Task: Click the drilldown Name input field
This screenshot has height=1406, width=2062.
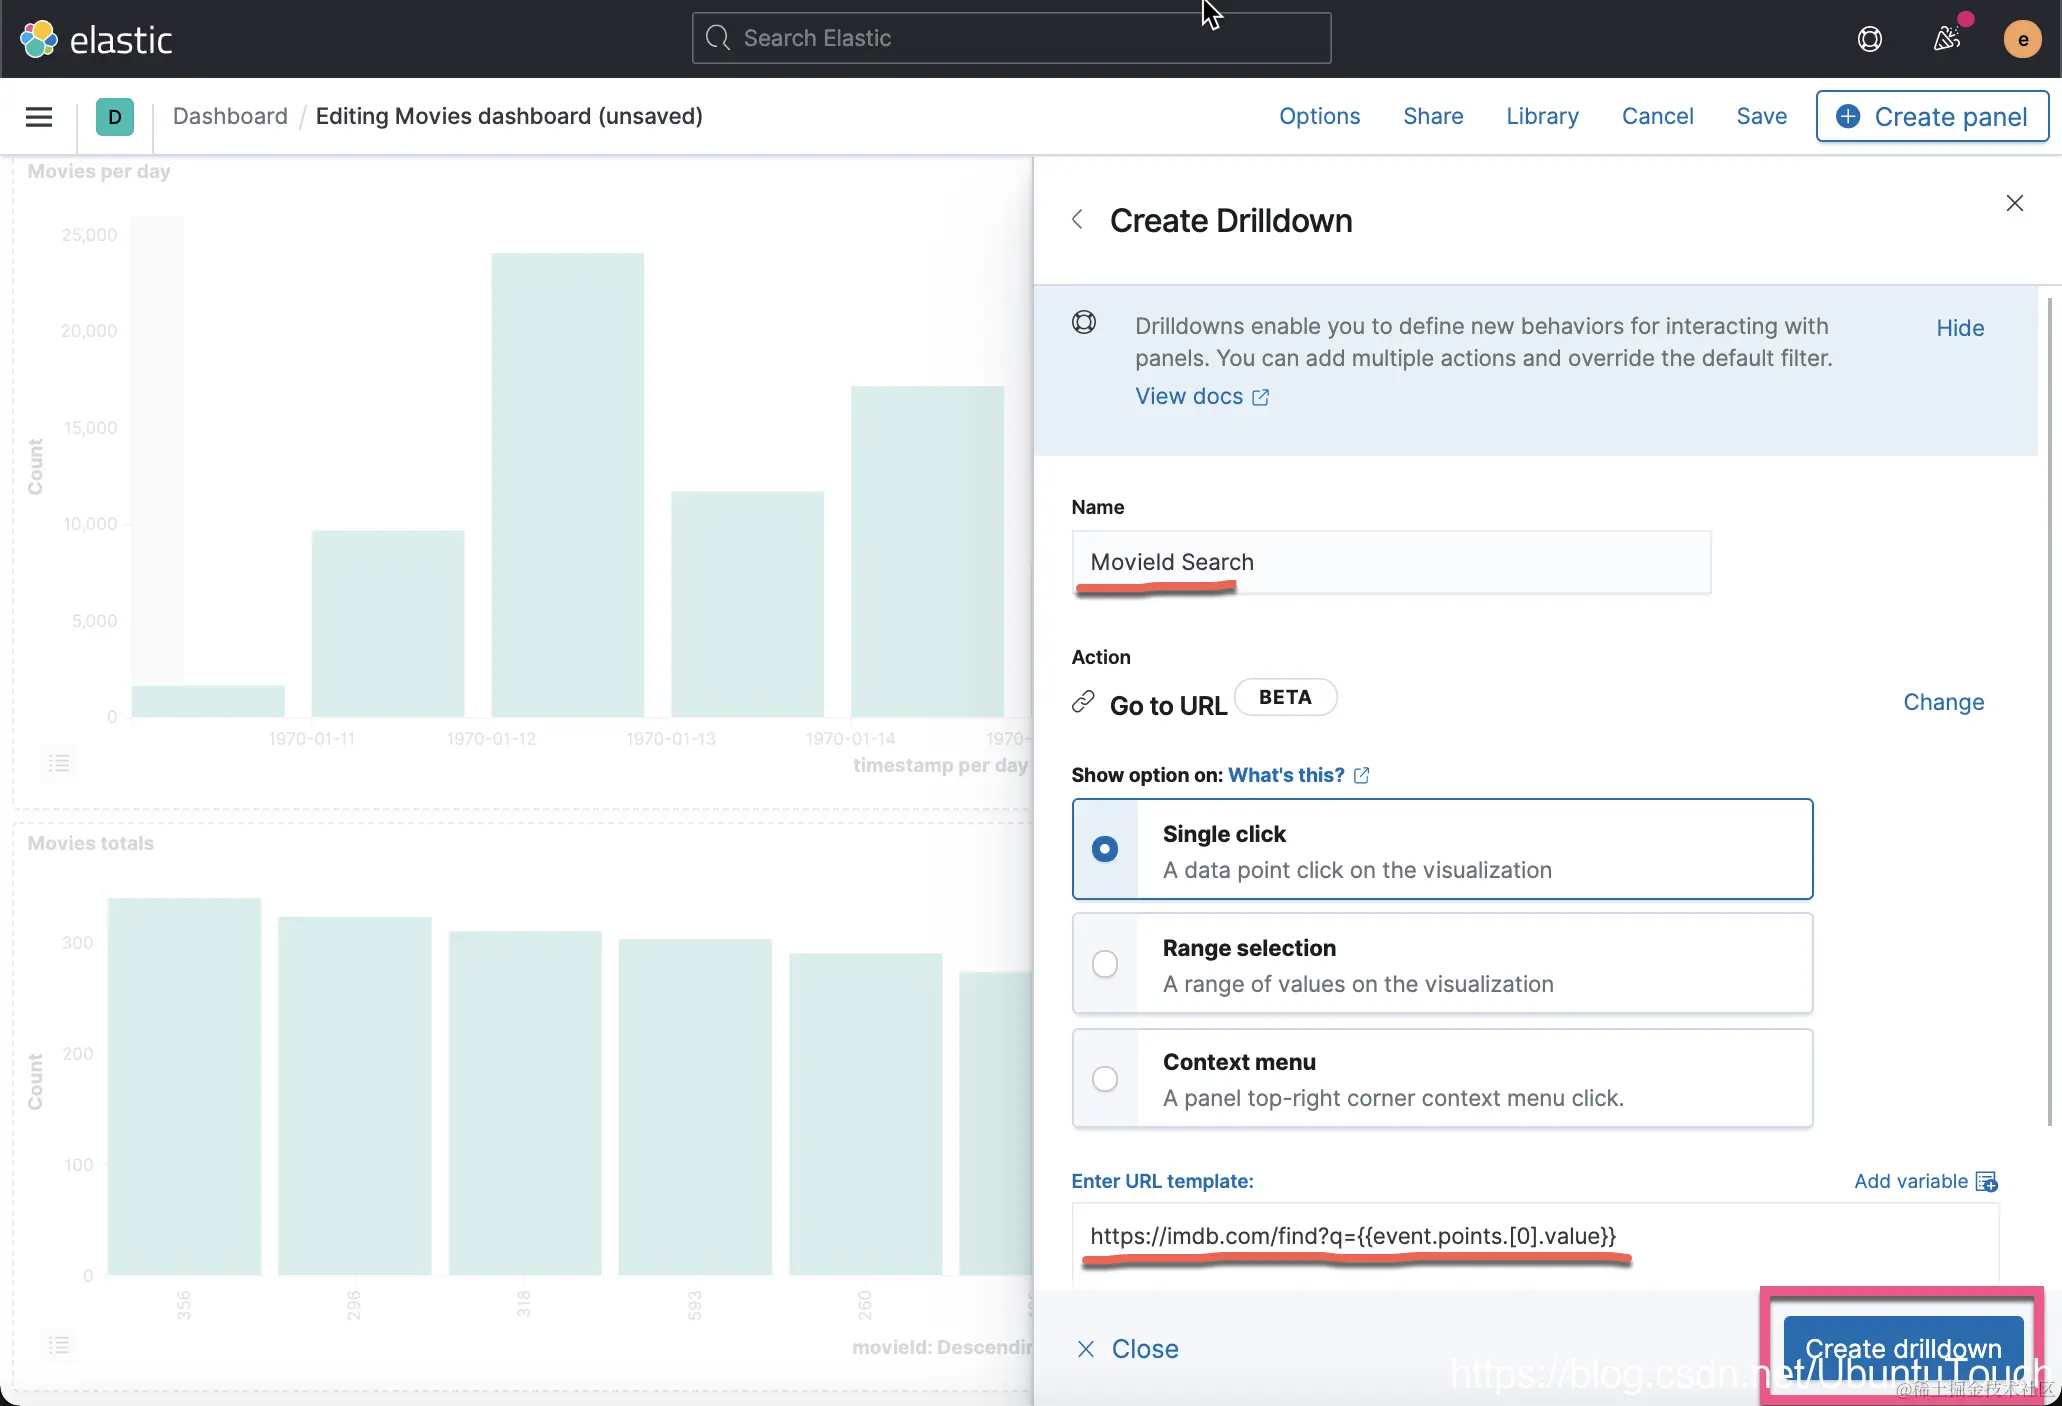Action: coord(1390,562)
